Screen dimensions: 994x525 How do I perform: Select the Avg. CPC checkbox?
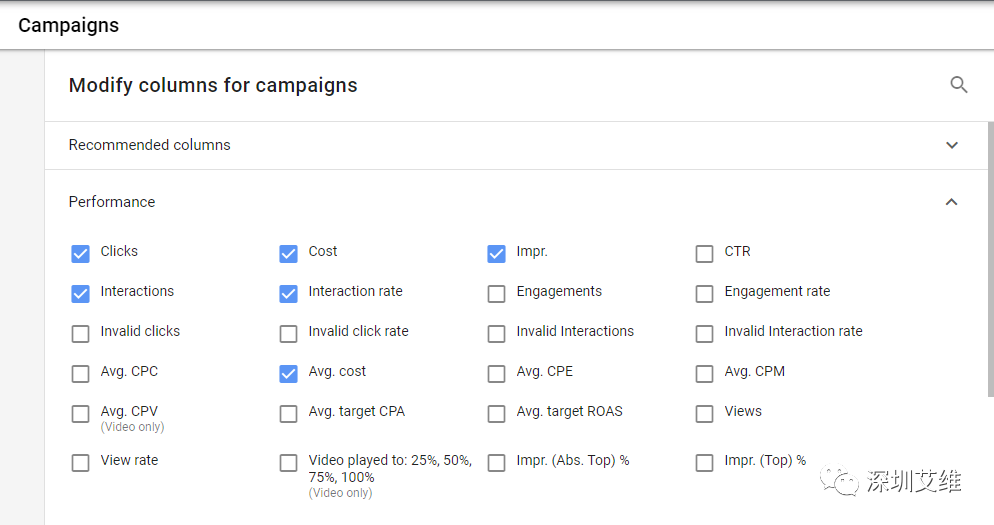(81, 374)
